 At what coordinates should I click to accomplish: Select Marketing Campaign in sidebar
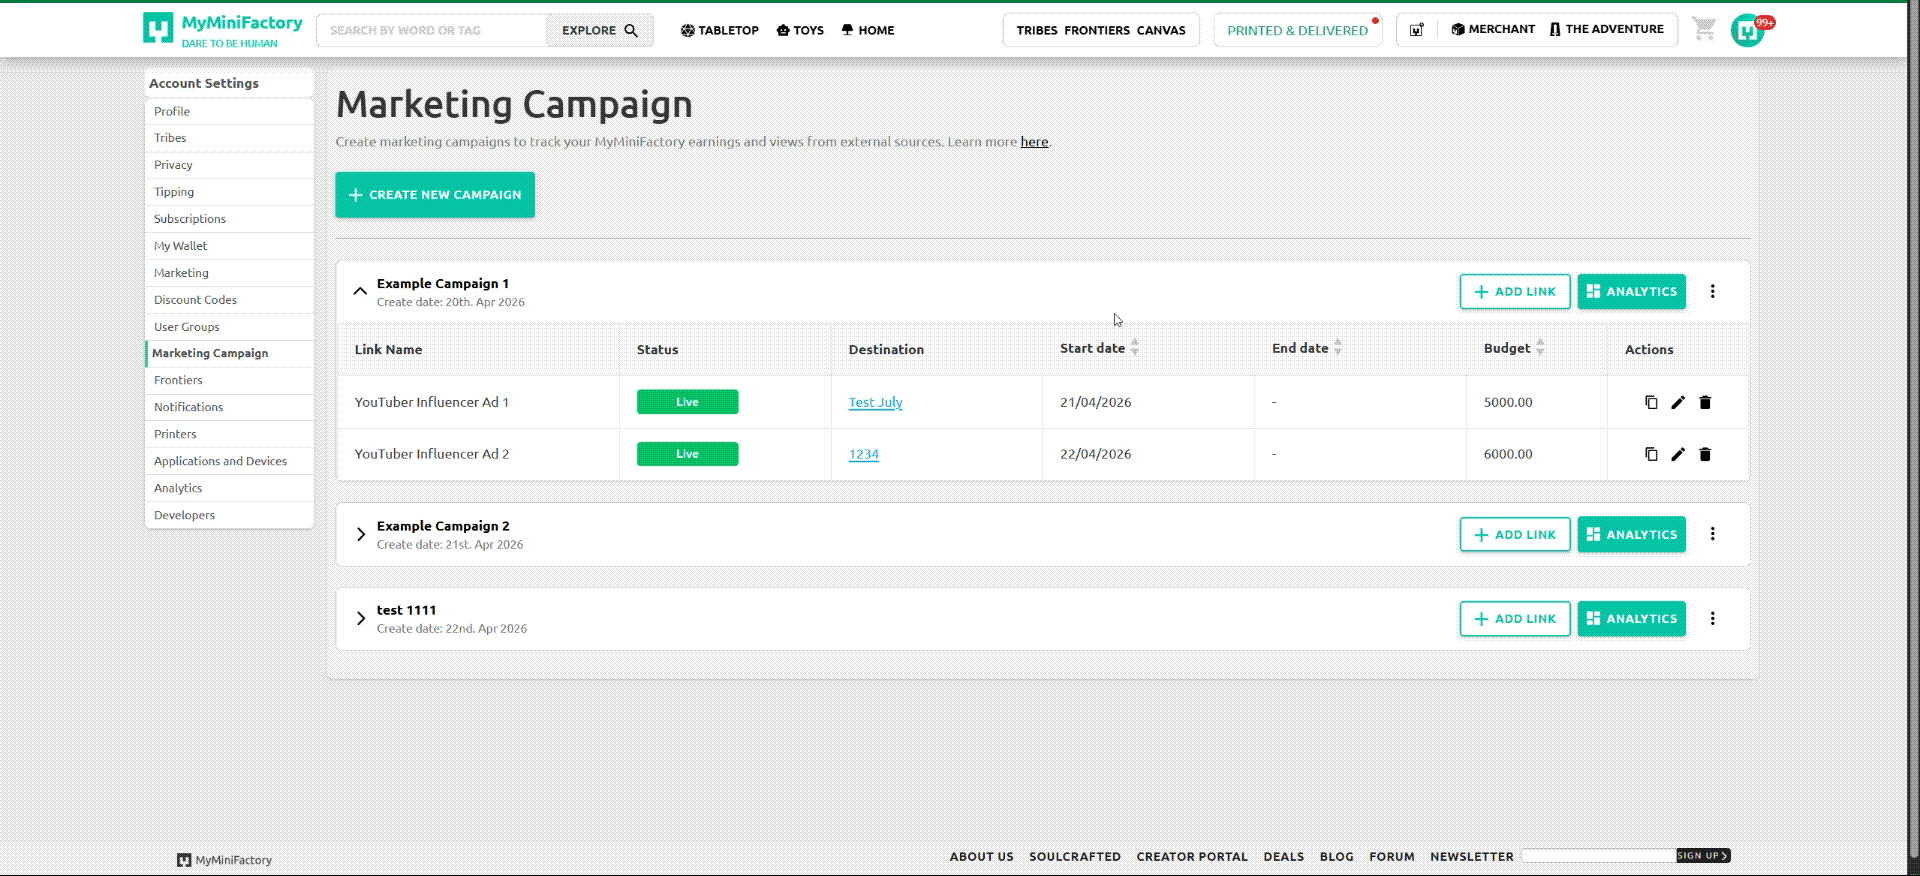click(x=229, y=353)
